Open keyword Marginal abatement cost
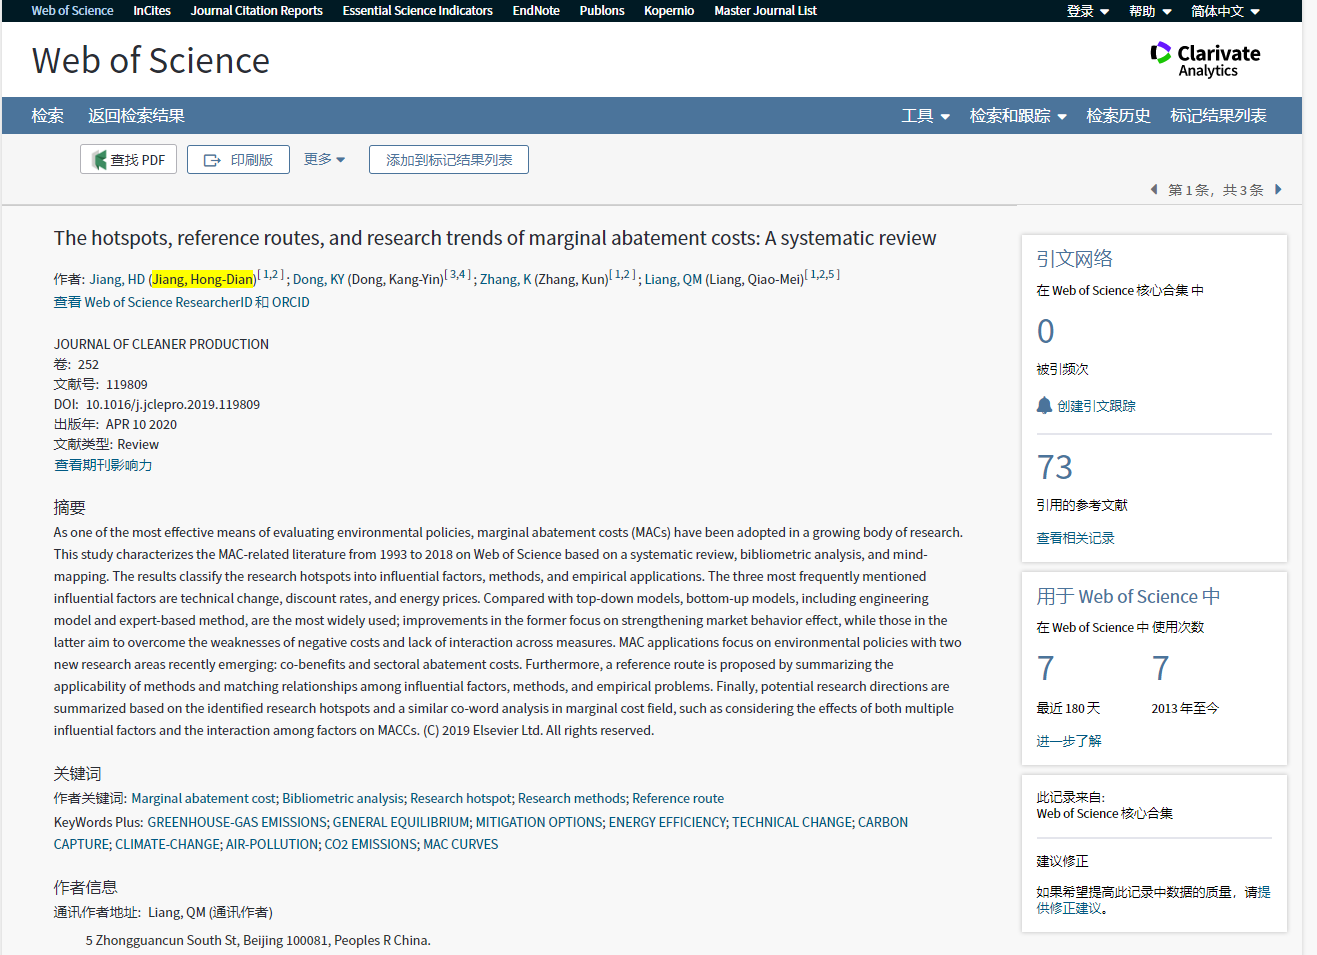1317x955 pixels. pyautogui.click(x=204, y=798)
